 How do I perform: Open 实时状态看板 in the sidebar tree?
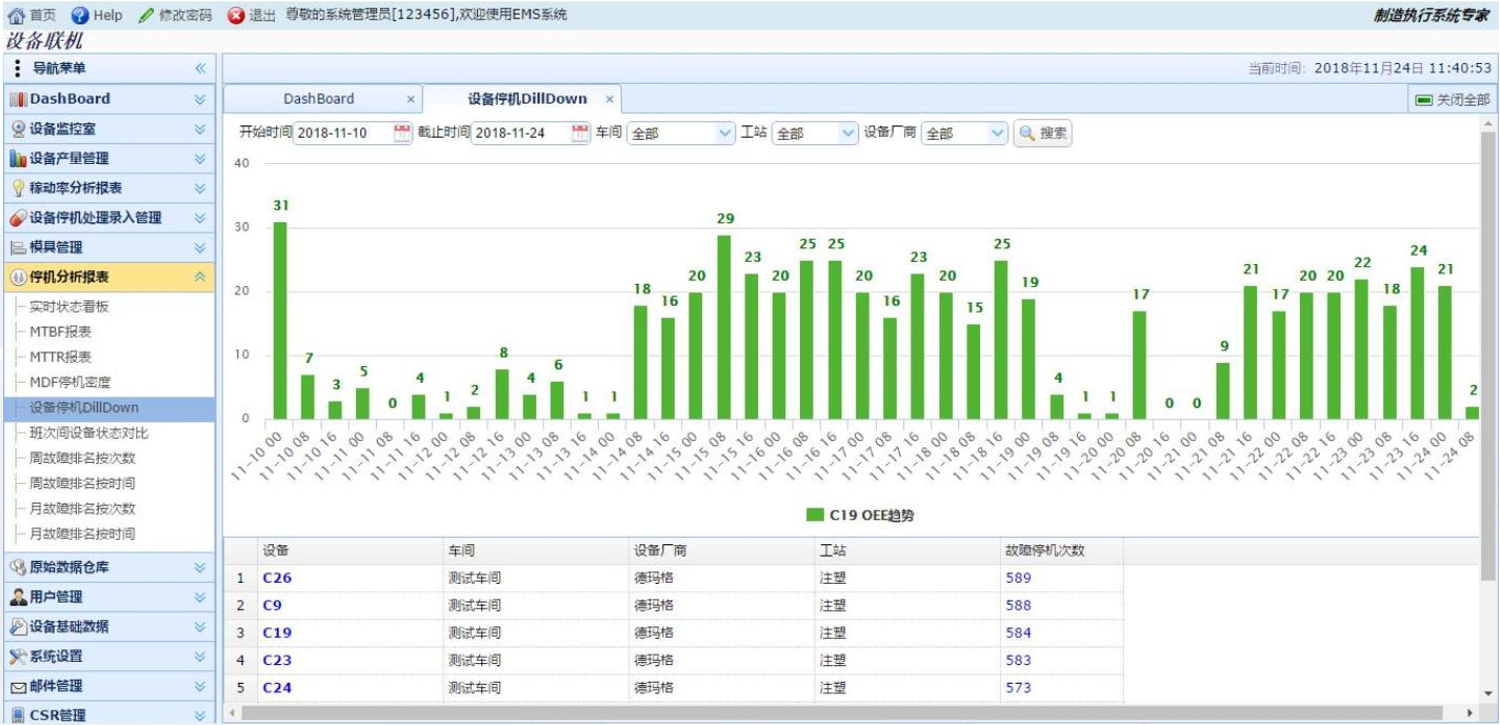(69, 307)
